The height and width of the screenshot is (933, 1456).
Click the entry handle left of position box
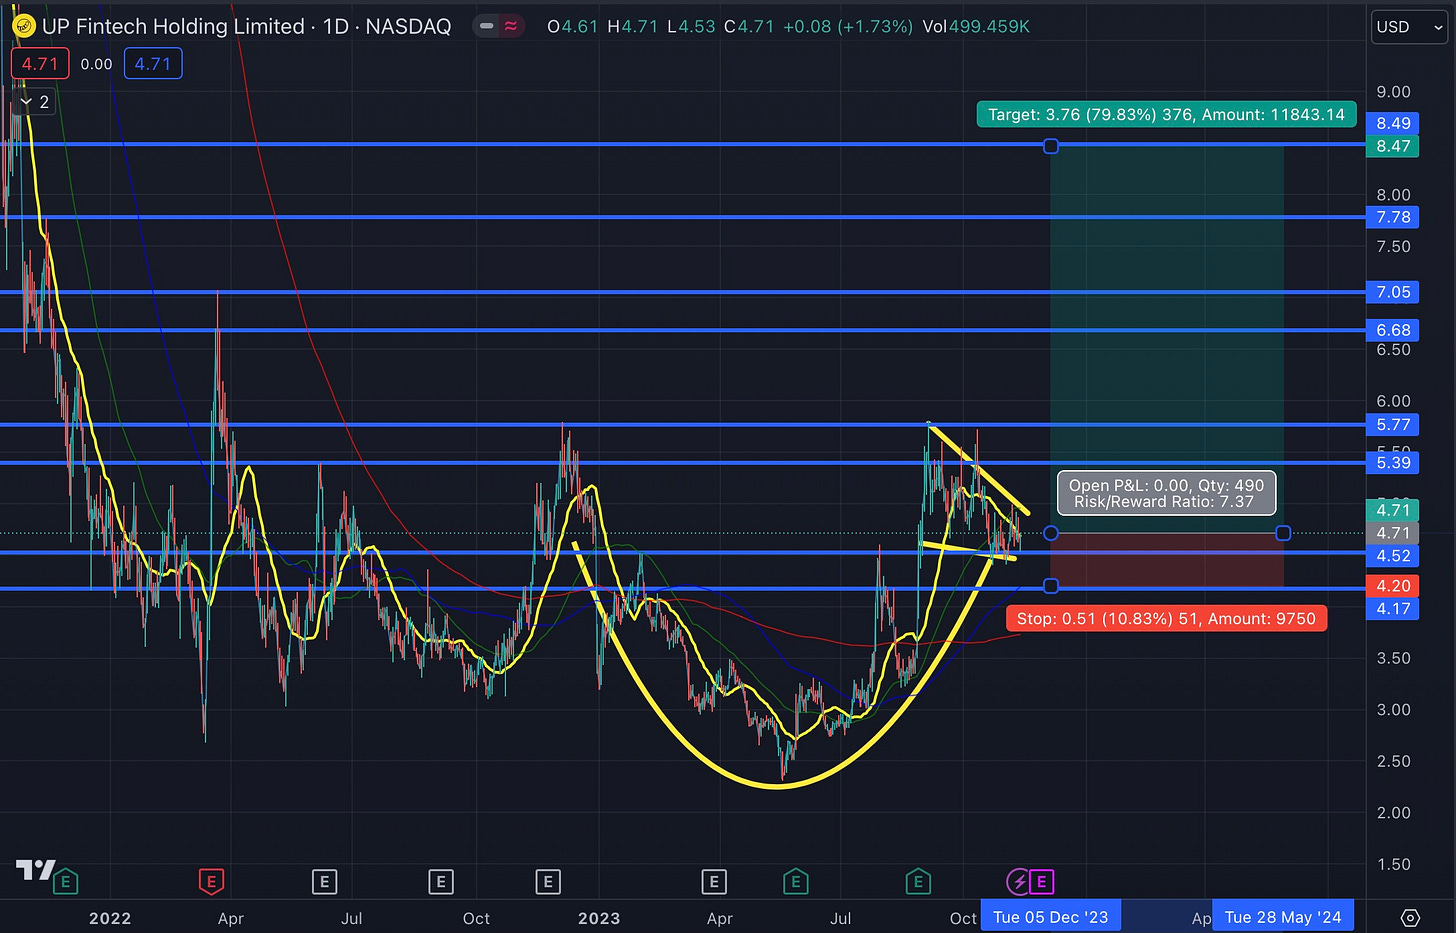pos(1051,533)
